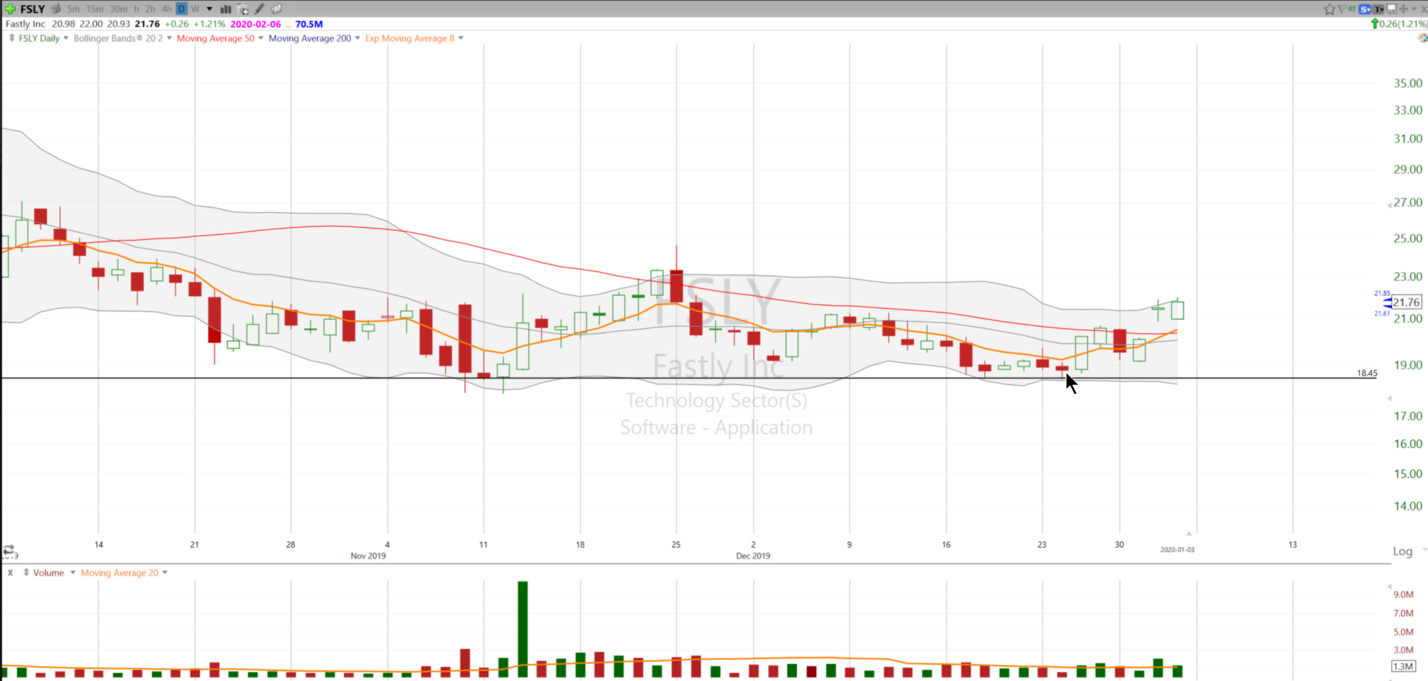Image resolution: width=1428 pixels, height=681 pixels.
Task: Choose the 4h timeframe
Action: (x=167, y=9)
